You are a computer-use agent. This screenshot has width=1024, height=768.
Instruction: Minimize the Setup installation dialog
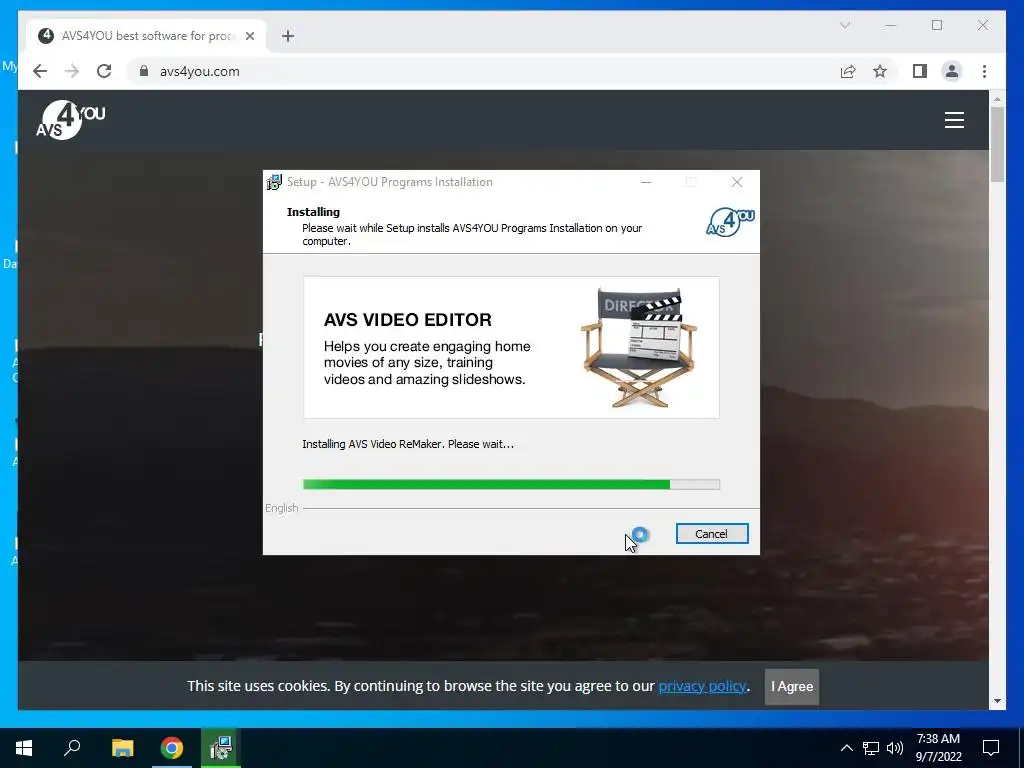click(646, 182)
